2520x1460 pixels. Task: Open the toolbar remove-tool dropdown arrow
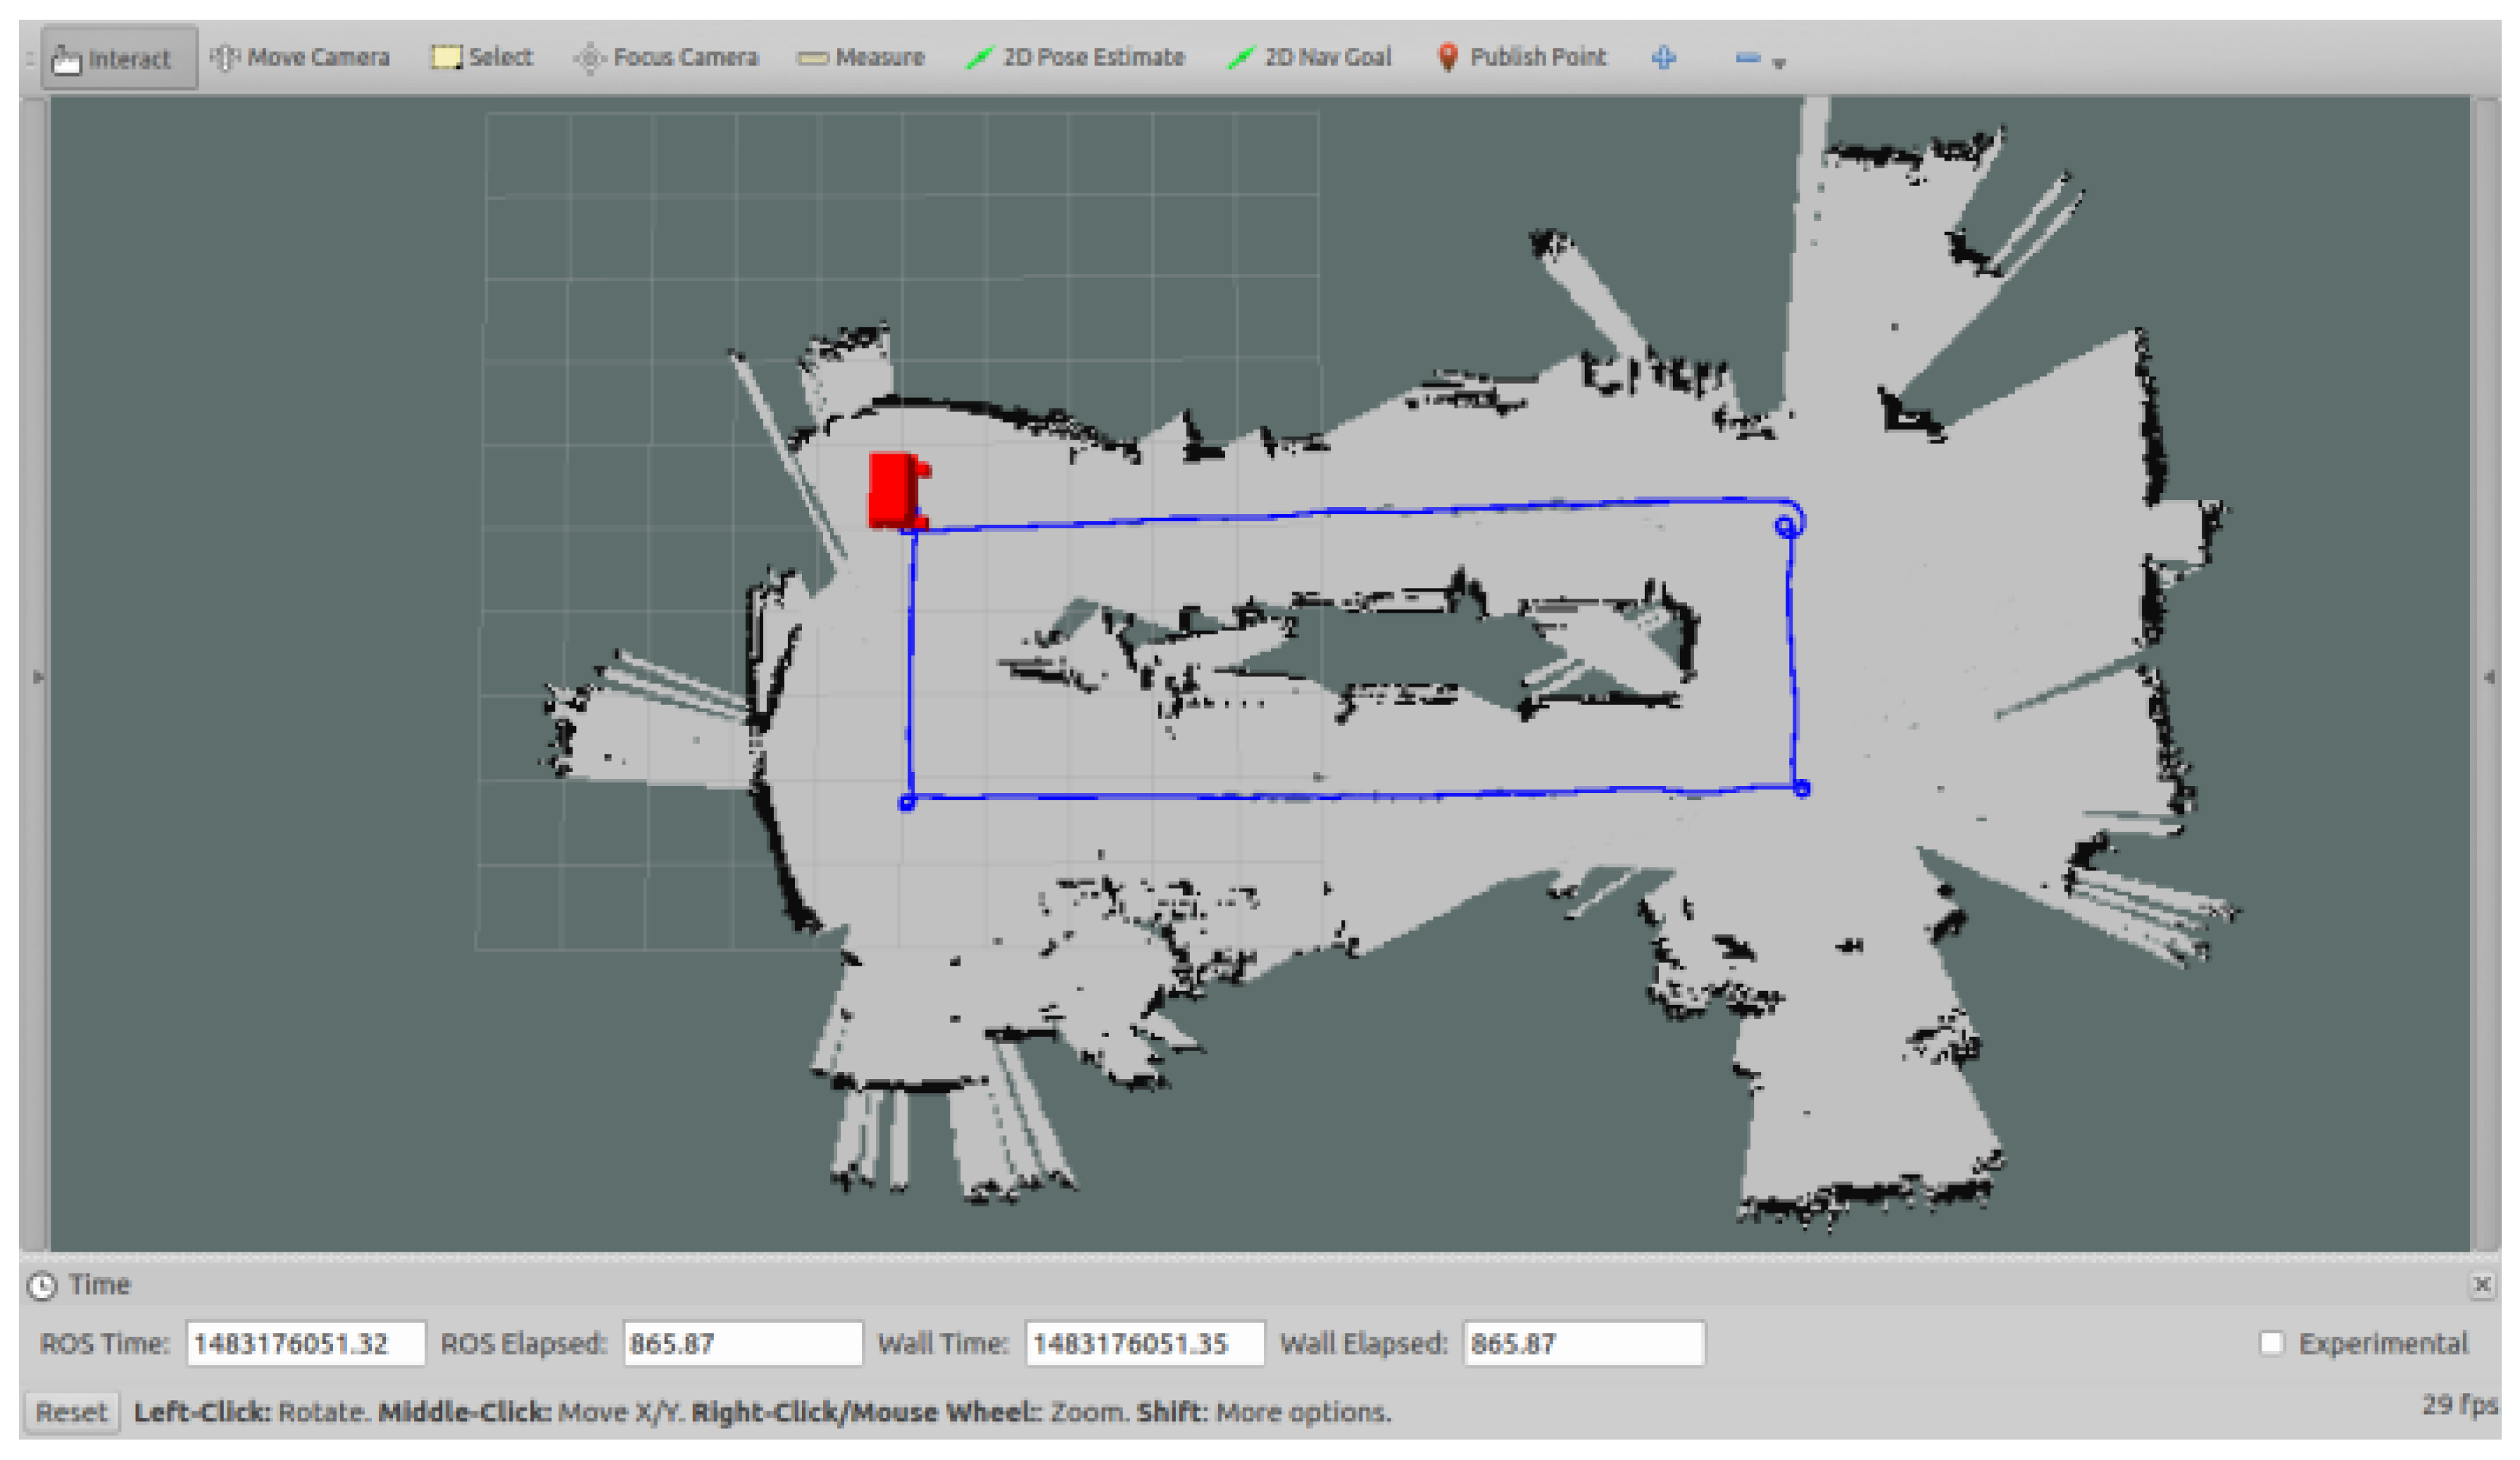tap(1779, 64)
